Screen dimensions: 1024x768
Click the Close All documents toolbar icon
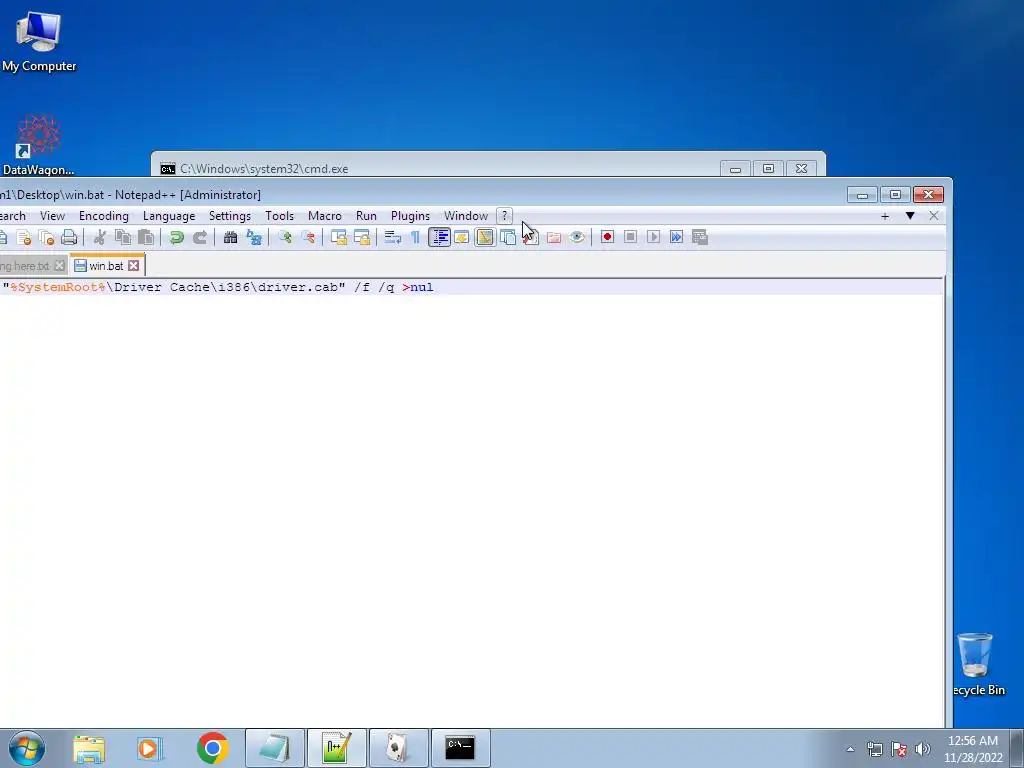pyautogui.click(x=46, y=237)
